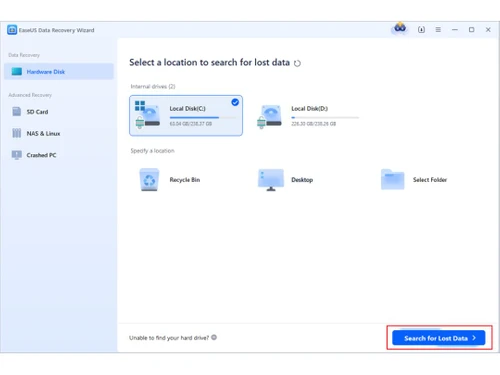Maximize the Data Recovery Wizard window

click(x=471, y=30)
